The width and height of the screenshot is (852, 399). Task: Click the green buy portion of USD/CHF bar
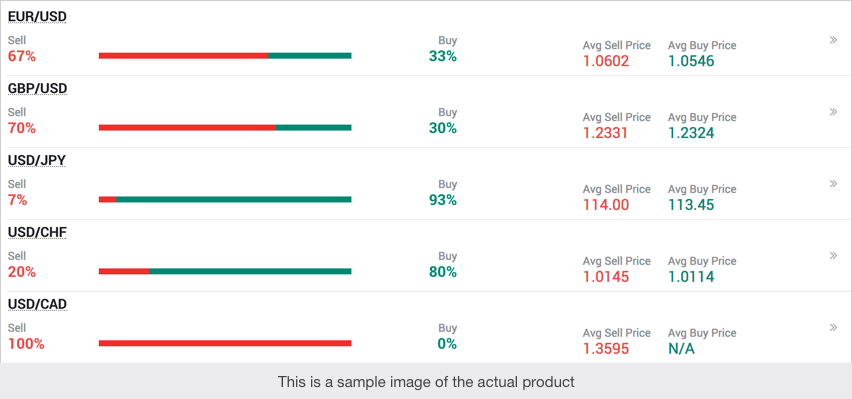[x=250, y=271]
